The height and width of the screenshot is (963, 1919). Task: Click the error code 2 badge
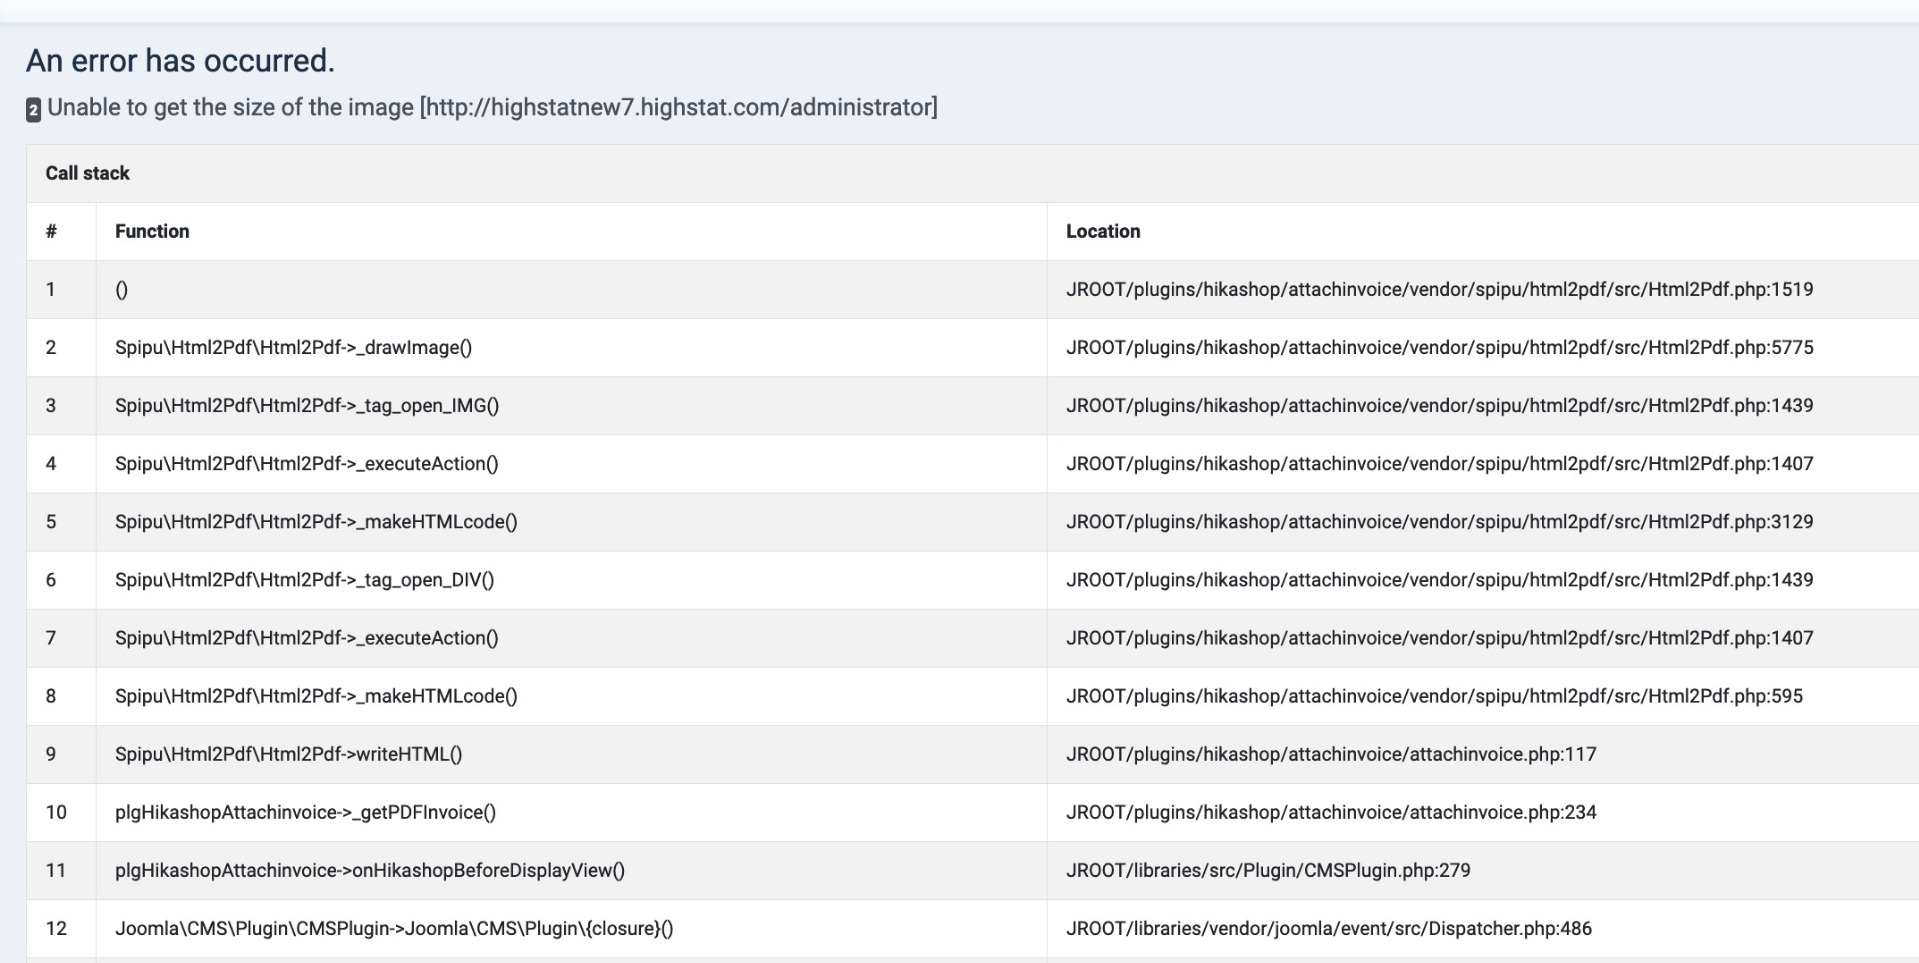(33, 110)
